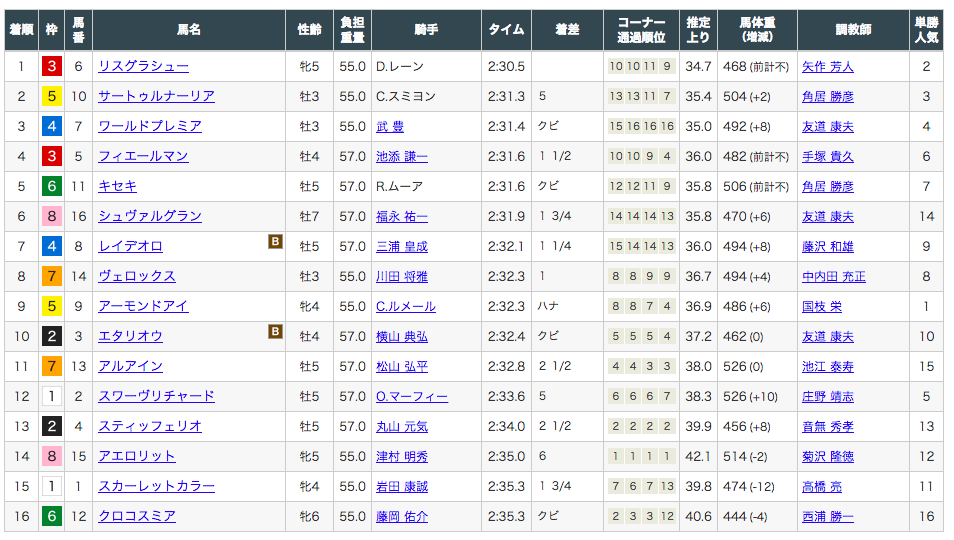954x540 pixels.
Task: Click green frame badge 6 in キセキ row
Action: point(52,186)
